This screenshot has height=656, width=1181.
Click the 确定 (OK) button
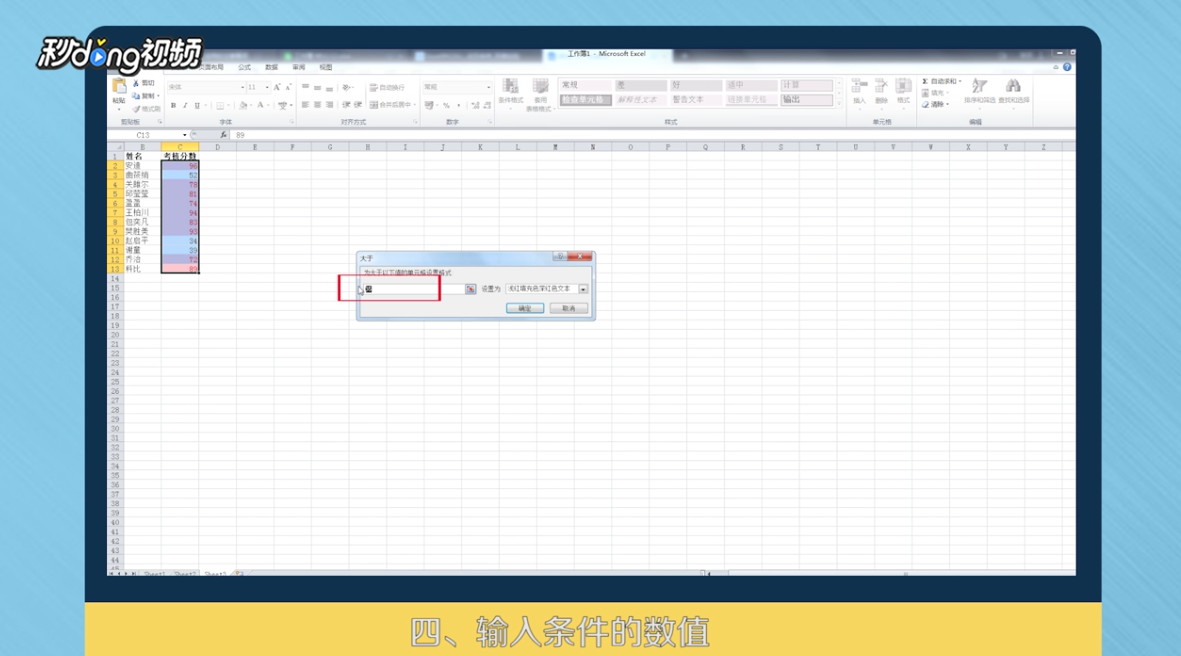525,308
